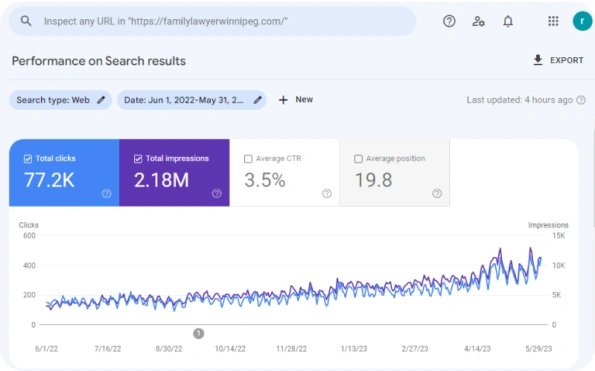Select the 2.18M impressions value
This screenshot has width=595, height=371.
[161, 180]
